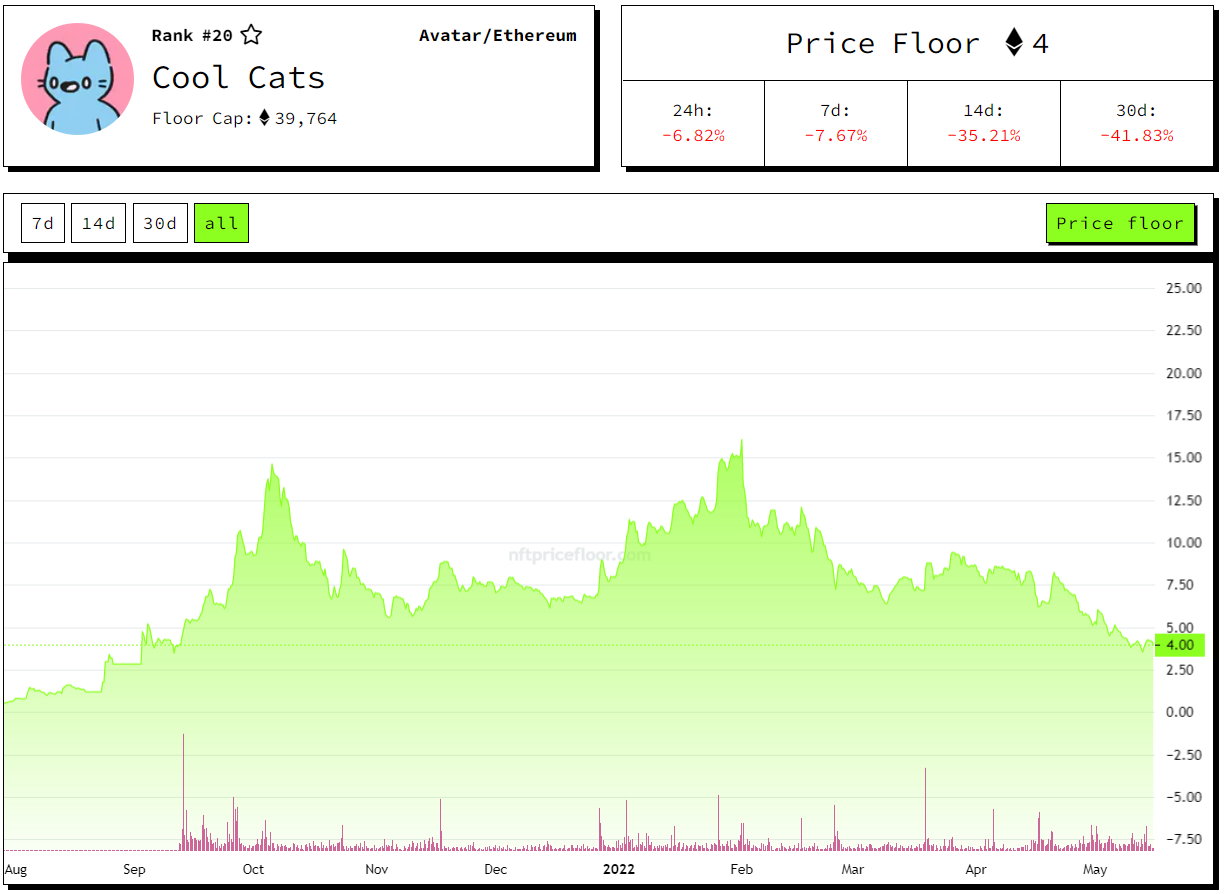
Task: Click the Price floor button
Action: click(1120, 223)
